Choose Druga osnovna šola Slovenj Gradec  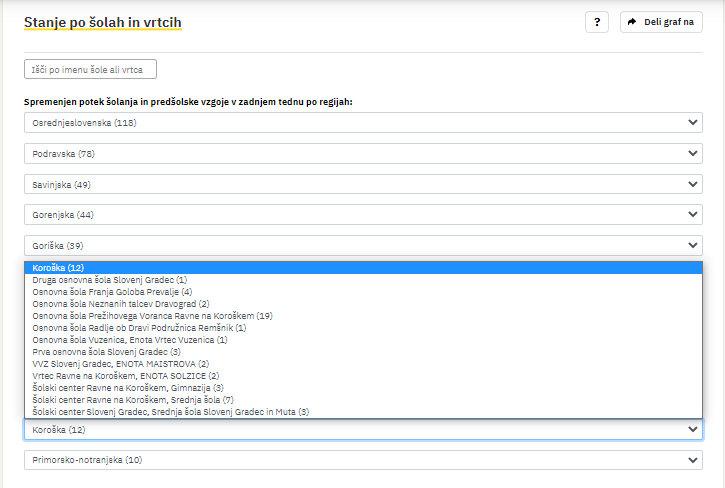[x=110, y=280]
